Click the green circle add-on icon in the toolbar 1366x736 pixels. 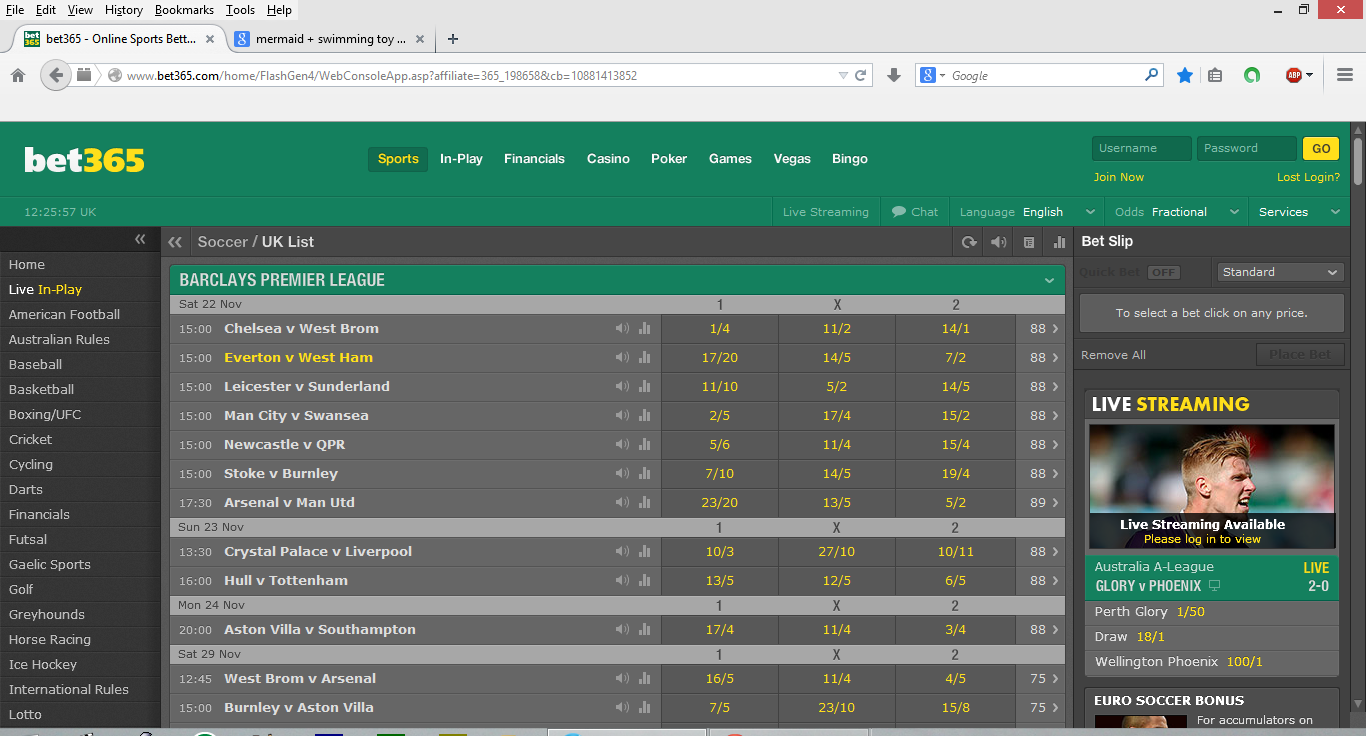pos(1252,75)
